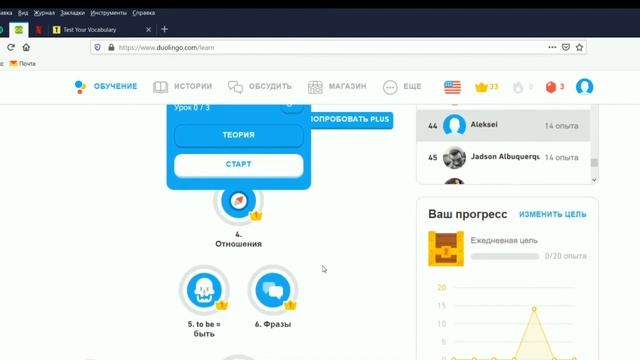Open the tracking protection shield icon

(98, 47)
